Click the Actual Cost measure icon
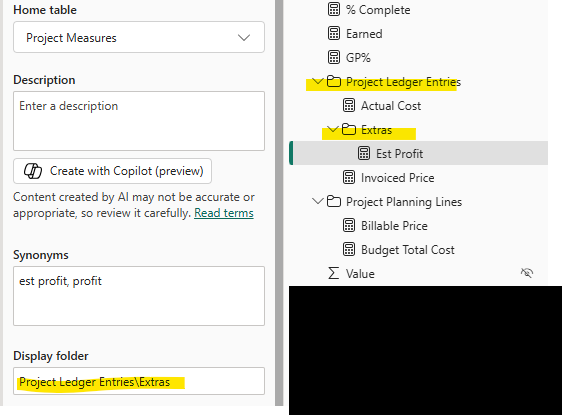563x415 pixels. (349, 106)
